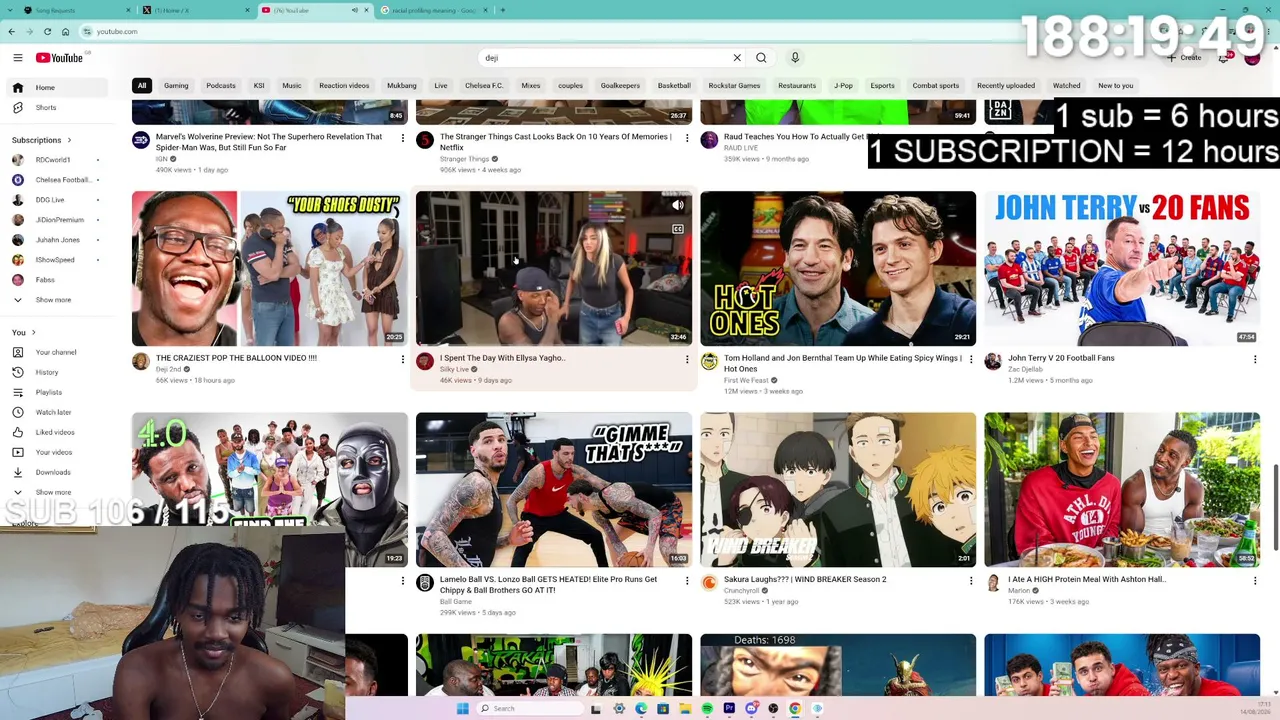Open "Tom Holland and Jon Bernthal" video title
Viewport: 1280px width, 720px height.
point(843,363)
